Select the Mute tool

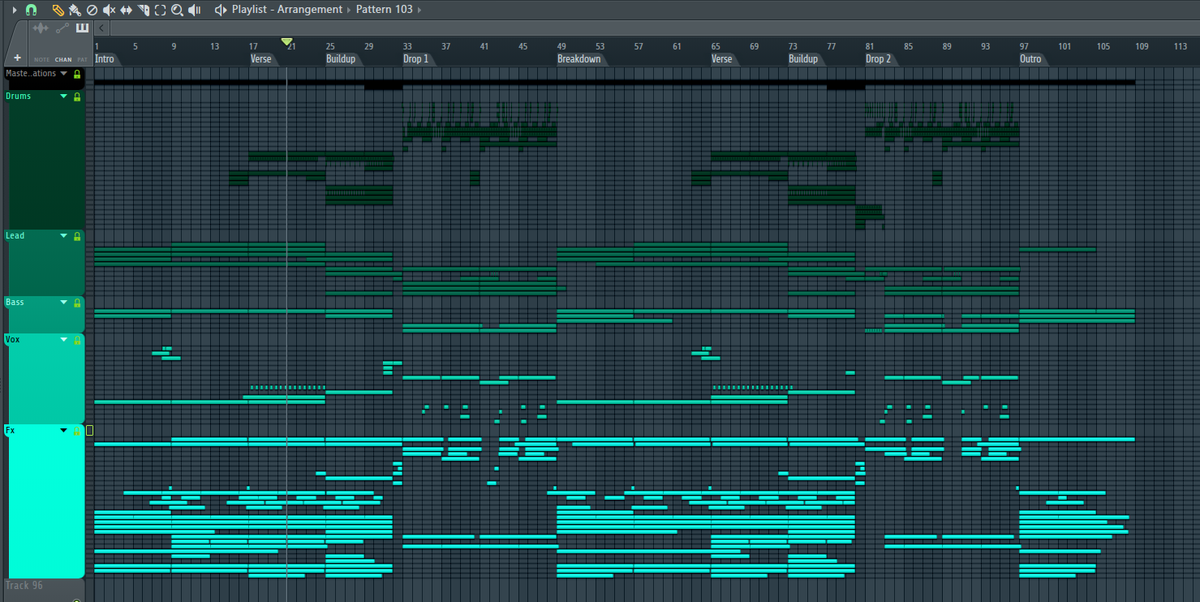(x=109, y=10)
